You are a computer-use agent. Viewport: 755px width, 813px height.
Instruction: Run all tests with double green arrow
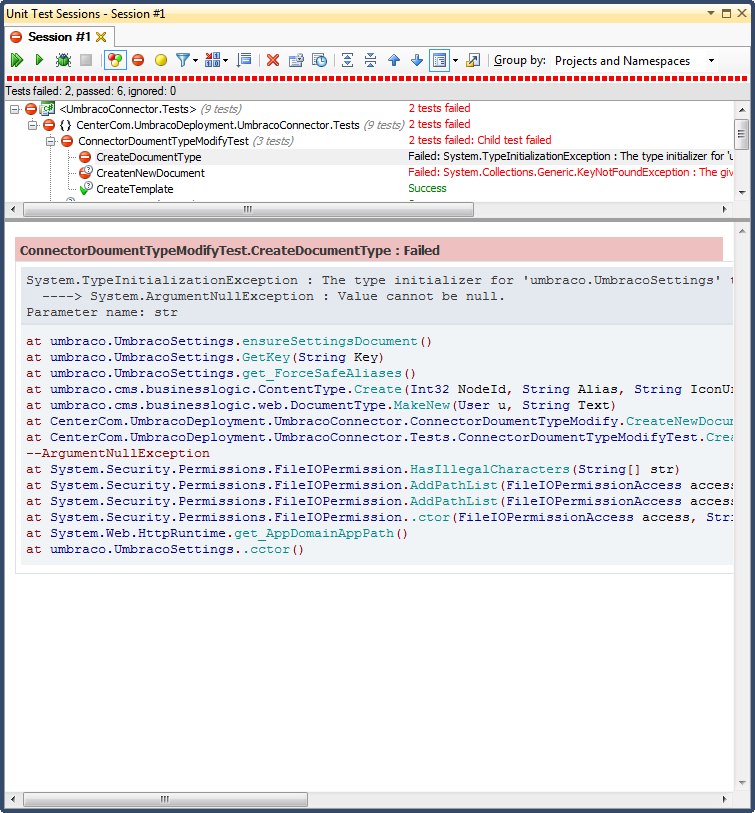pyautogui.click(x=17, y=60)
